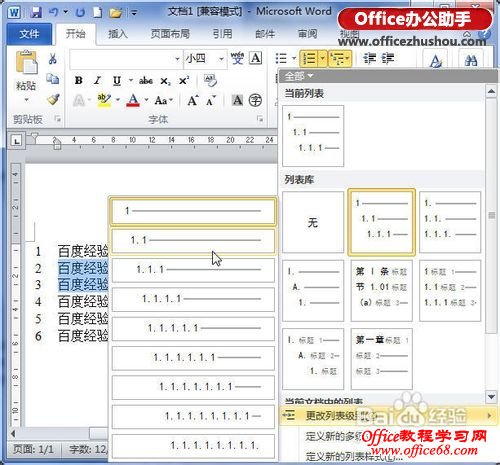Toggle subscript formatting
Image resolution: width=500 pixels, height=465 pixels.
pos(165,81)
